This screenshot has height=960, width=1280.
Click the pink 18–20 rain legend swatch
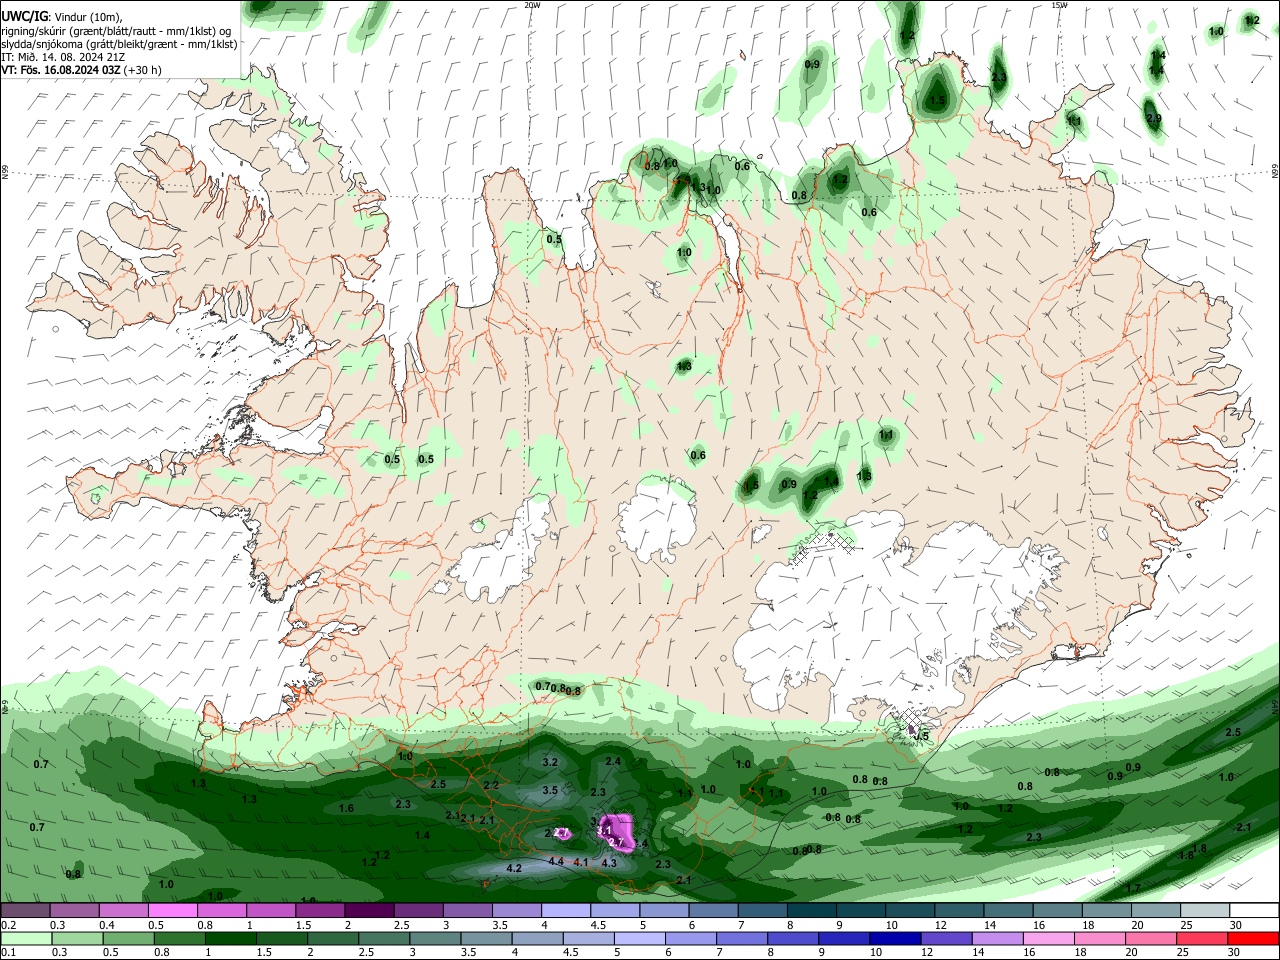(x=1100, y=938)
